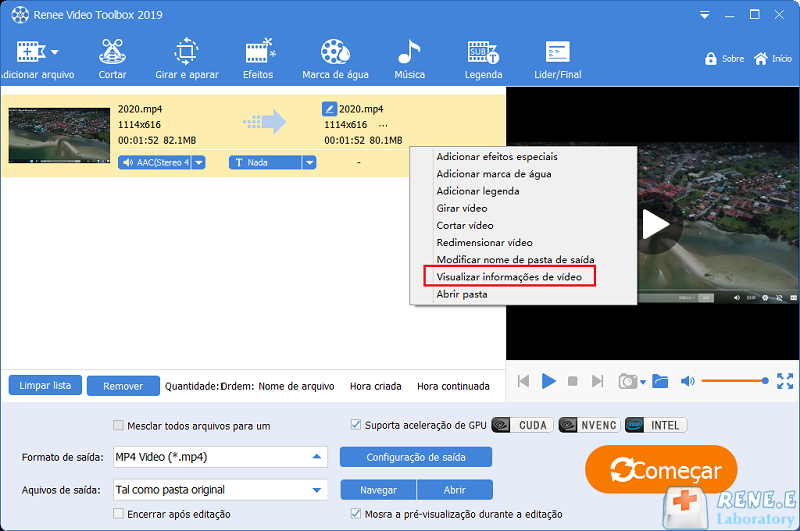Click the Renee Video Toolbox film reel logo
Screen dimensions: 800x531
[20, 15]
